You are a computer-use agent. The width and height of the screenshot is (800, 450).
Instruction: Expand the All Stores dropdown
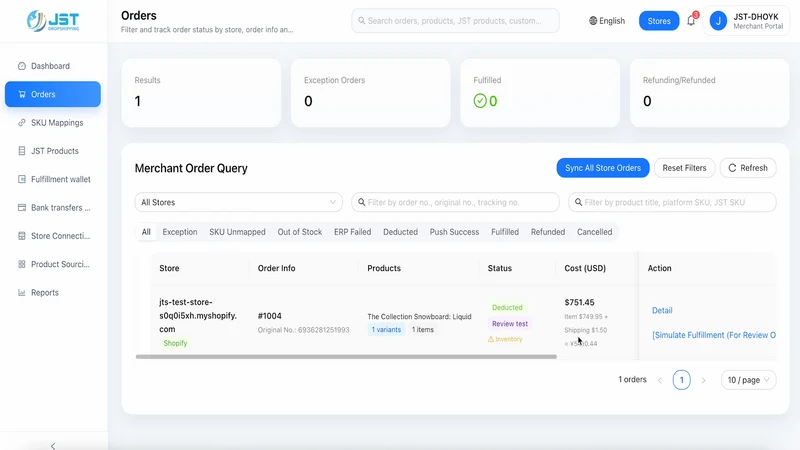click(238, 203)
